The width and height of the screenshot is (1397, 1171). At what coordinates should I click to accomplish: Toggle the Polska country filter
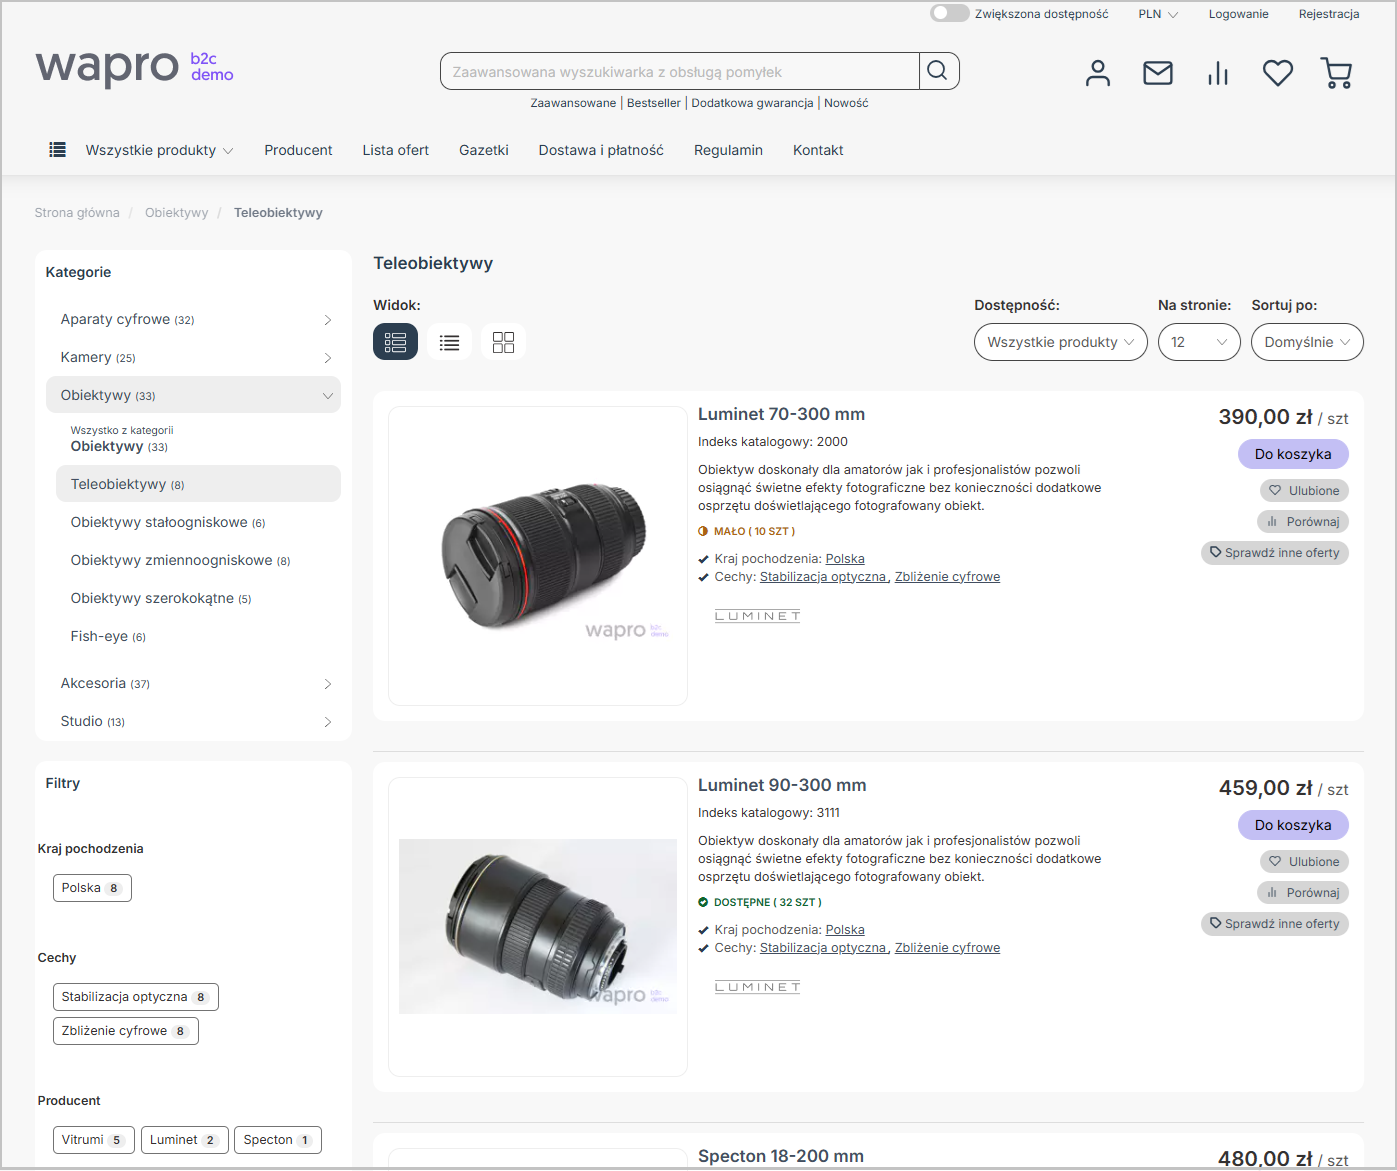(x=91, y=888)
